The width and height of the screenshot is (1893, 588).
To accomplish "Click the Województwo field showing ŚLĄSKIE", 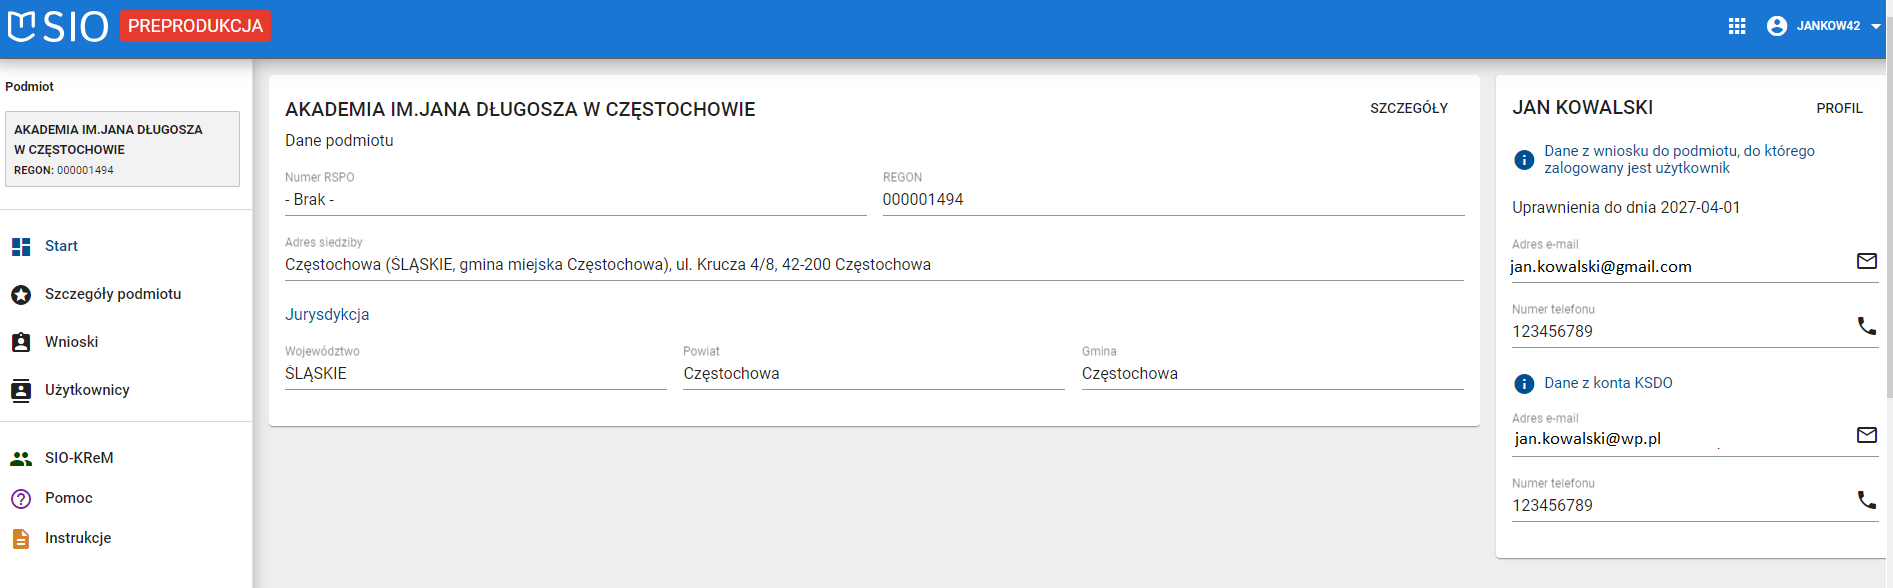I will click(475, 374).
